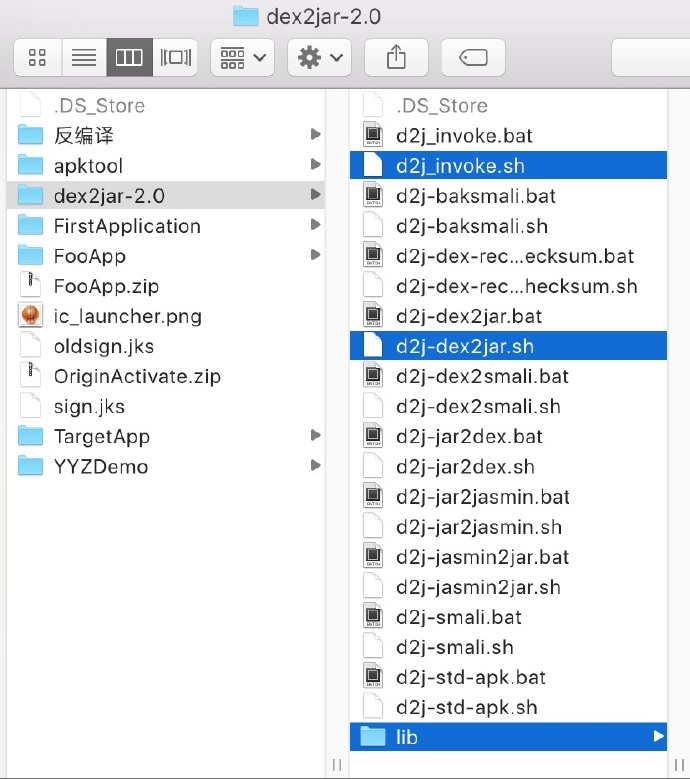Open the item arrangement dropdown
Image resolution: width=690 pixels, height=779 pixels.
point(242,58)
